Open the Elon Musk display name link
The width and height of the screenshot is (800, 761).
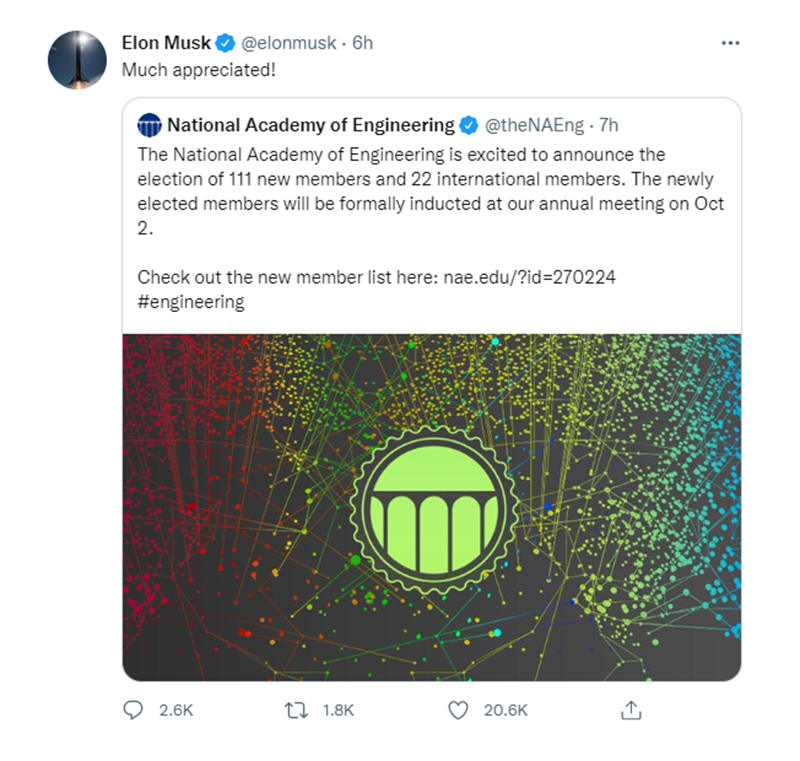168,43
